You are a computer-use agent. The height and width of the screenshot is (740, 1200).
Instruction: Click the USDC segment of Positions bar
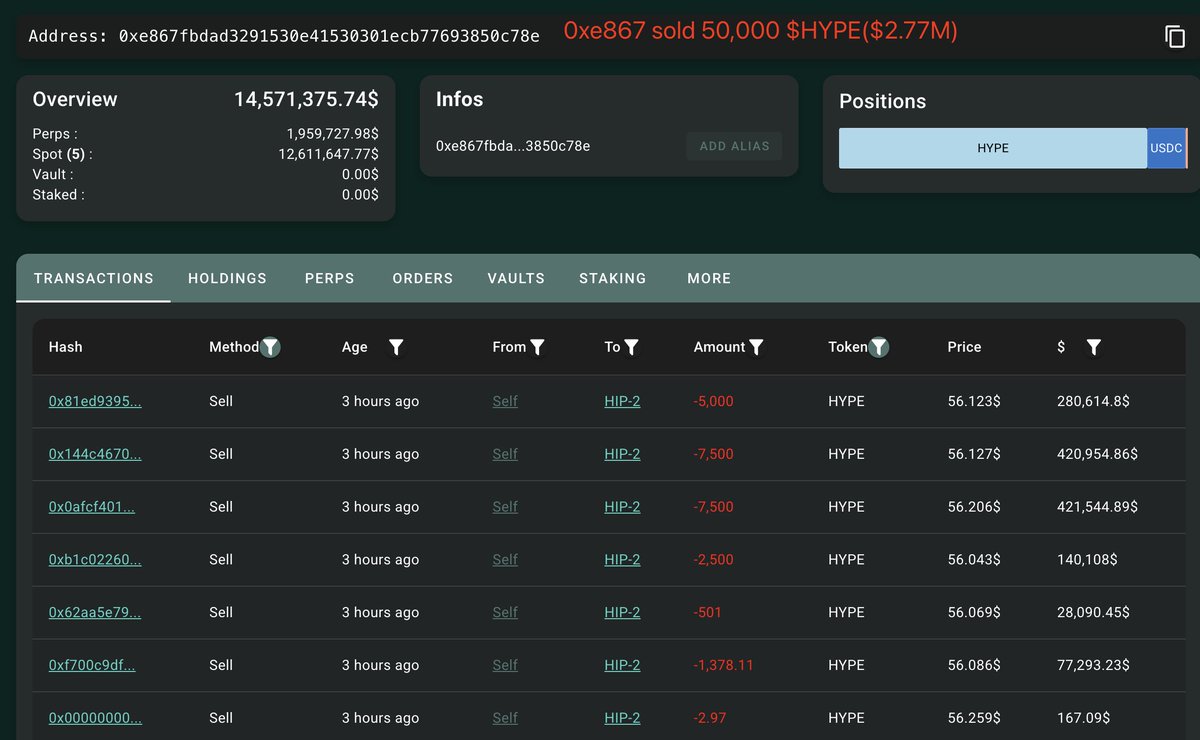pyautogui.click(x=1166, y=148)
